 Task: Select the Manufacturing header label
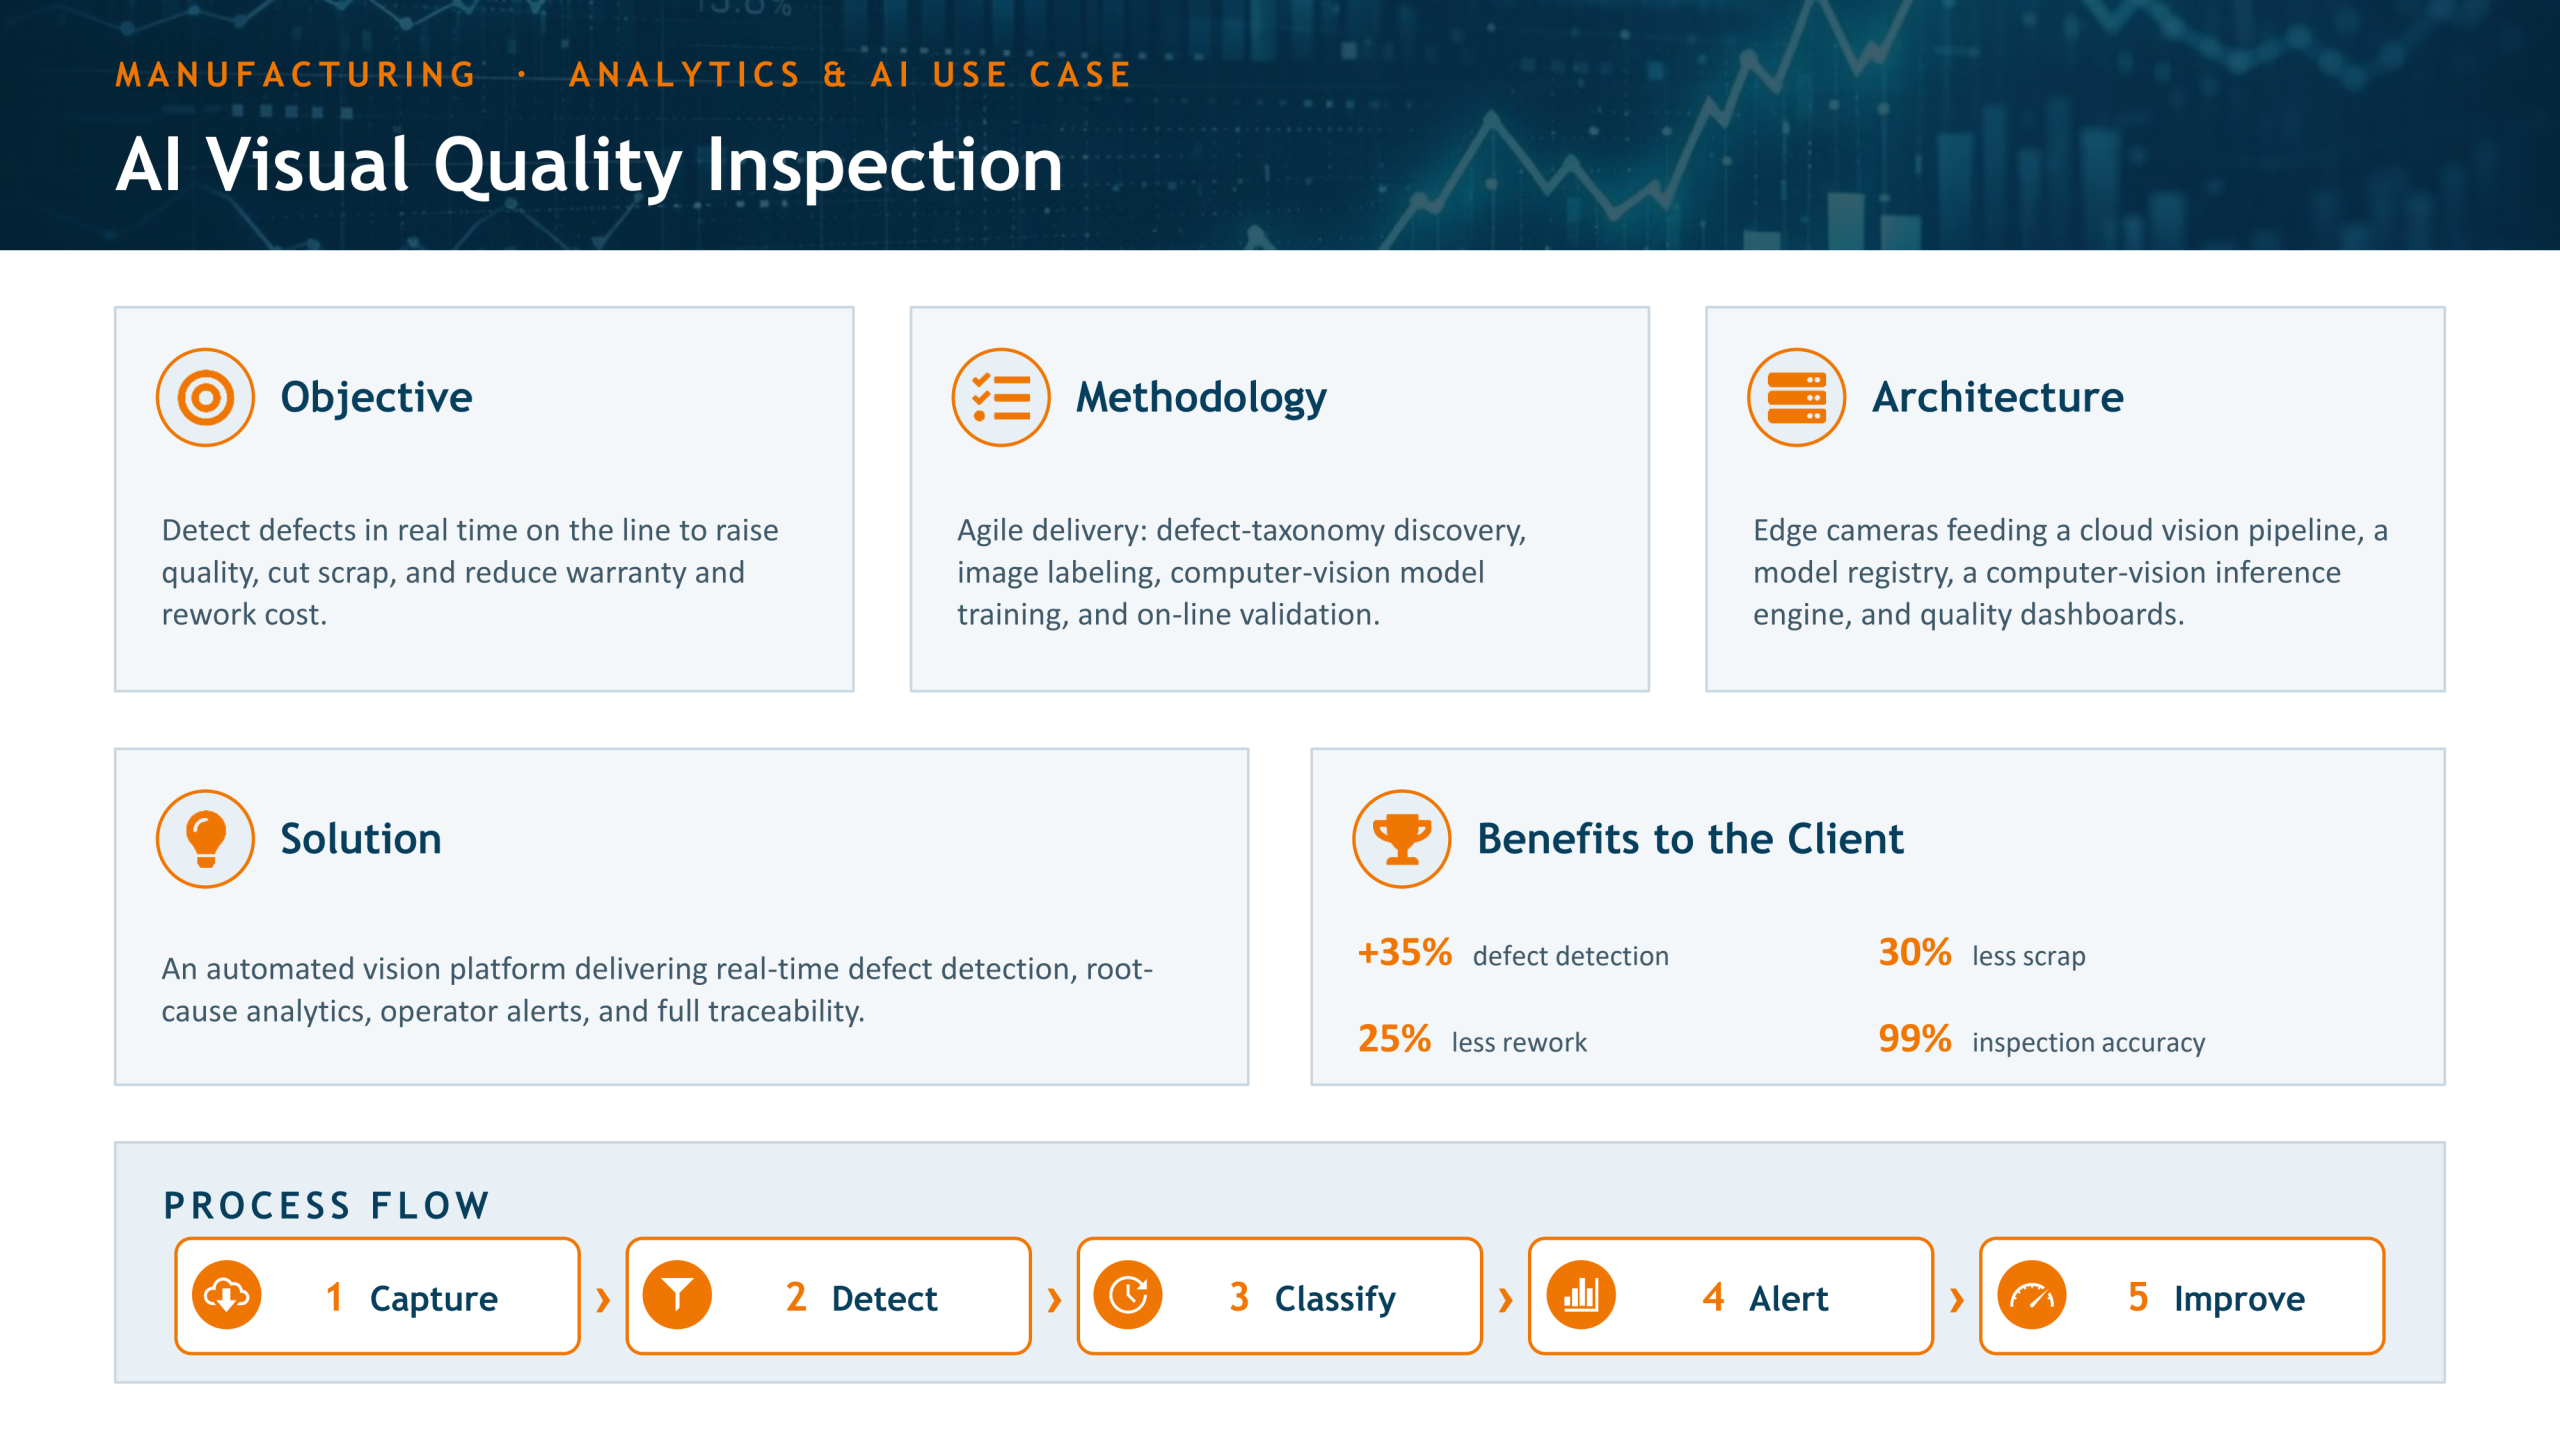(296, 75)
